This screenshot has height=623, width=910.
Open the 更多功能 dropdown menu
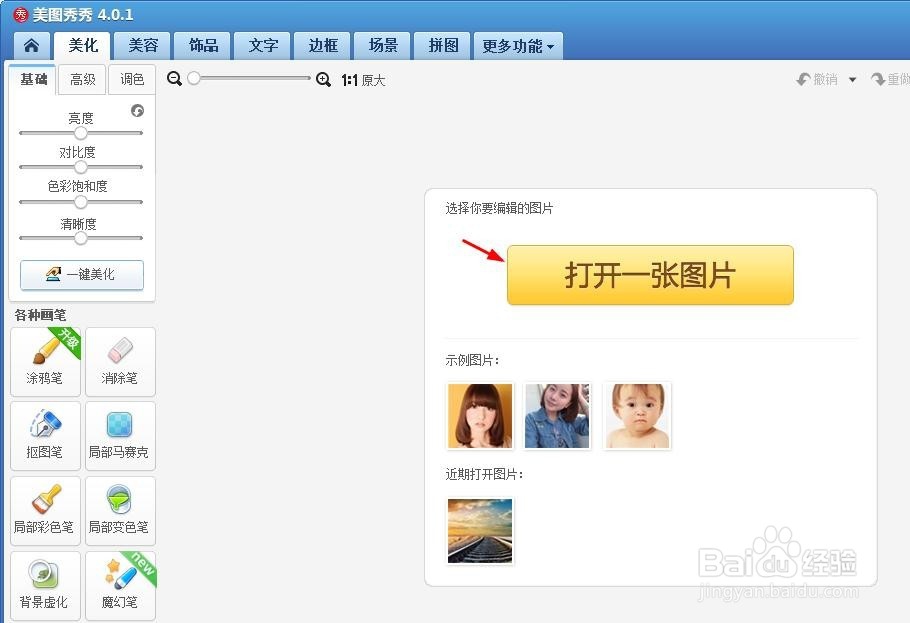pyautogui.click(x=518, y=46)
